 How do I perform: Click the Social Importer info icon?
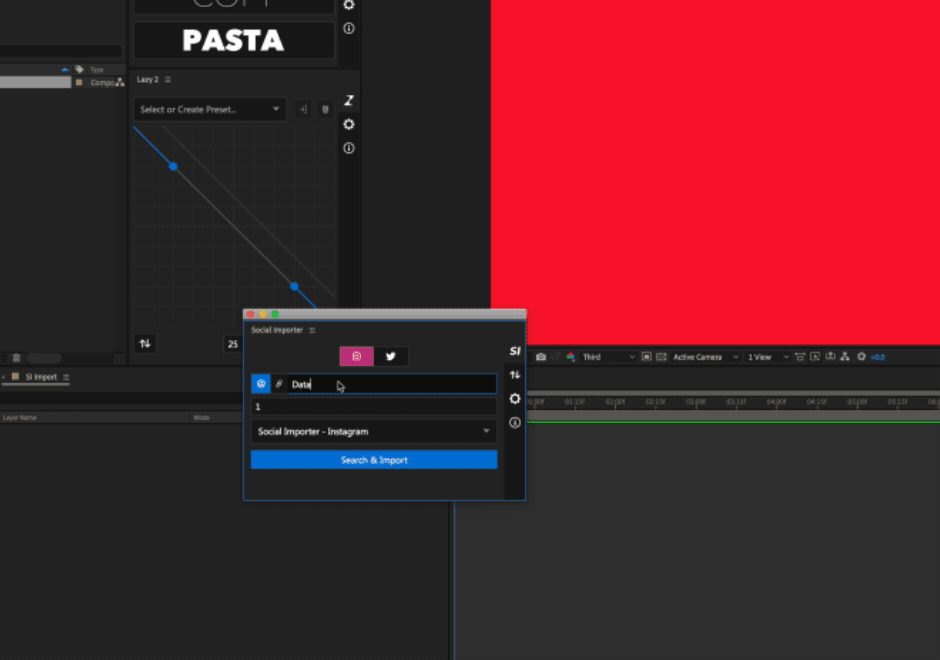click(x=515, y=423)
